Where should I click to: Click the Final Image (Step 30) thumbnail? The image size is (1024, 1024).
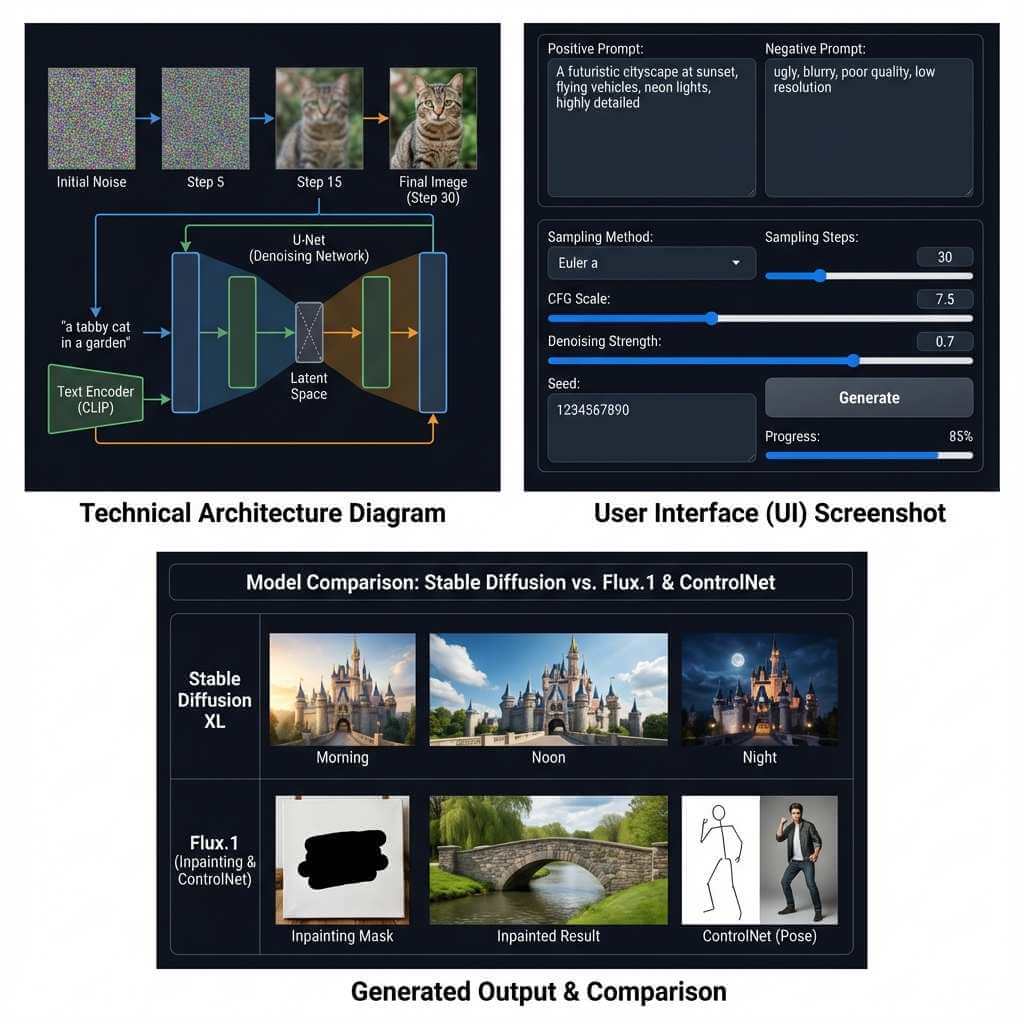433,117
